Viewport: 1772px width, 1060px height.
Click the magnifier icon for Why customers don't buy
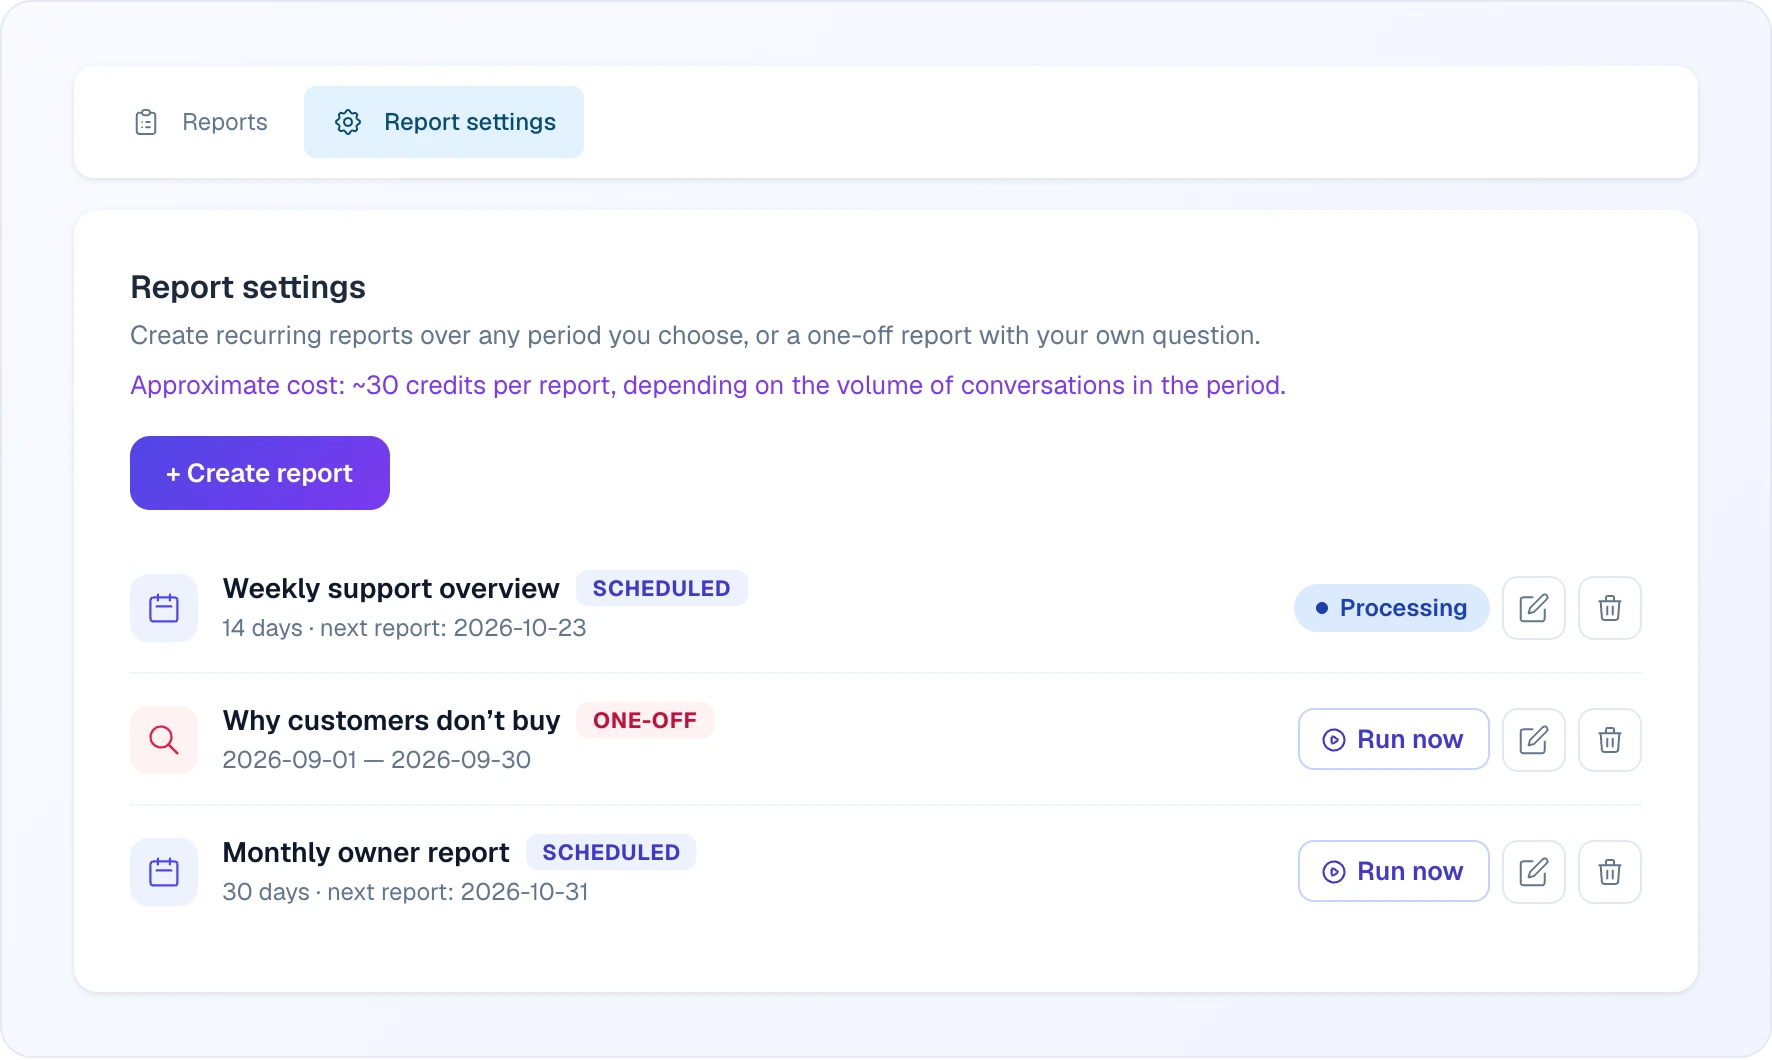pos(164,740)
